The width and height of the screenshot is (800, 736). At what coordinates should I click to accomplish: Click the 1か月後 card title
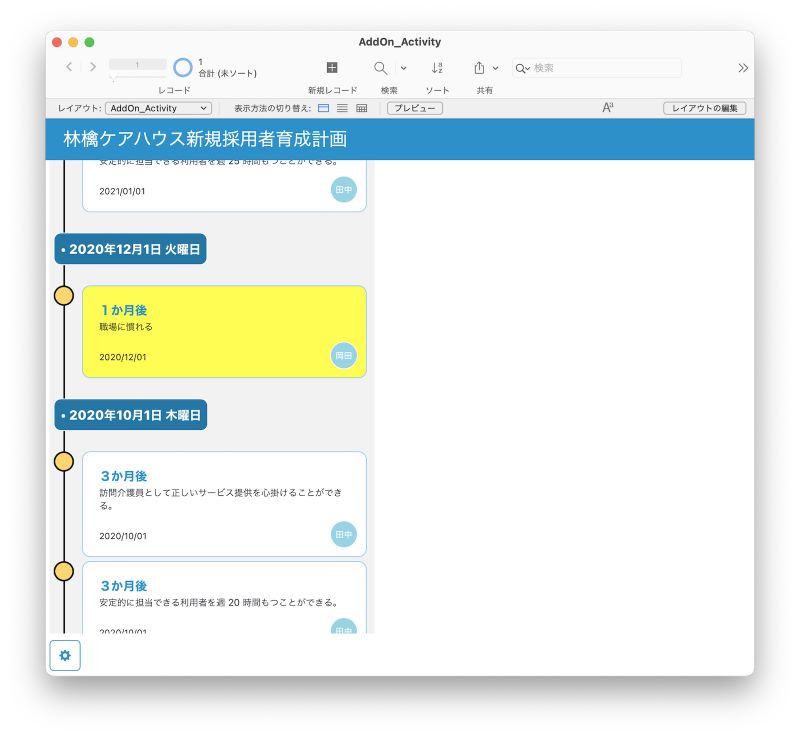point(124,310)
